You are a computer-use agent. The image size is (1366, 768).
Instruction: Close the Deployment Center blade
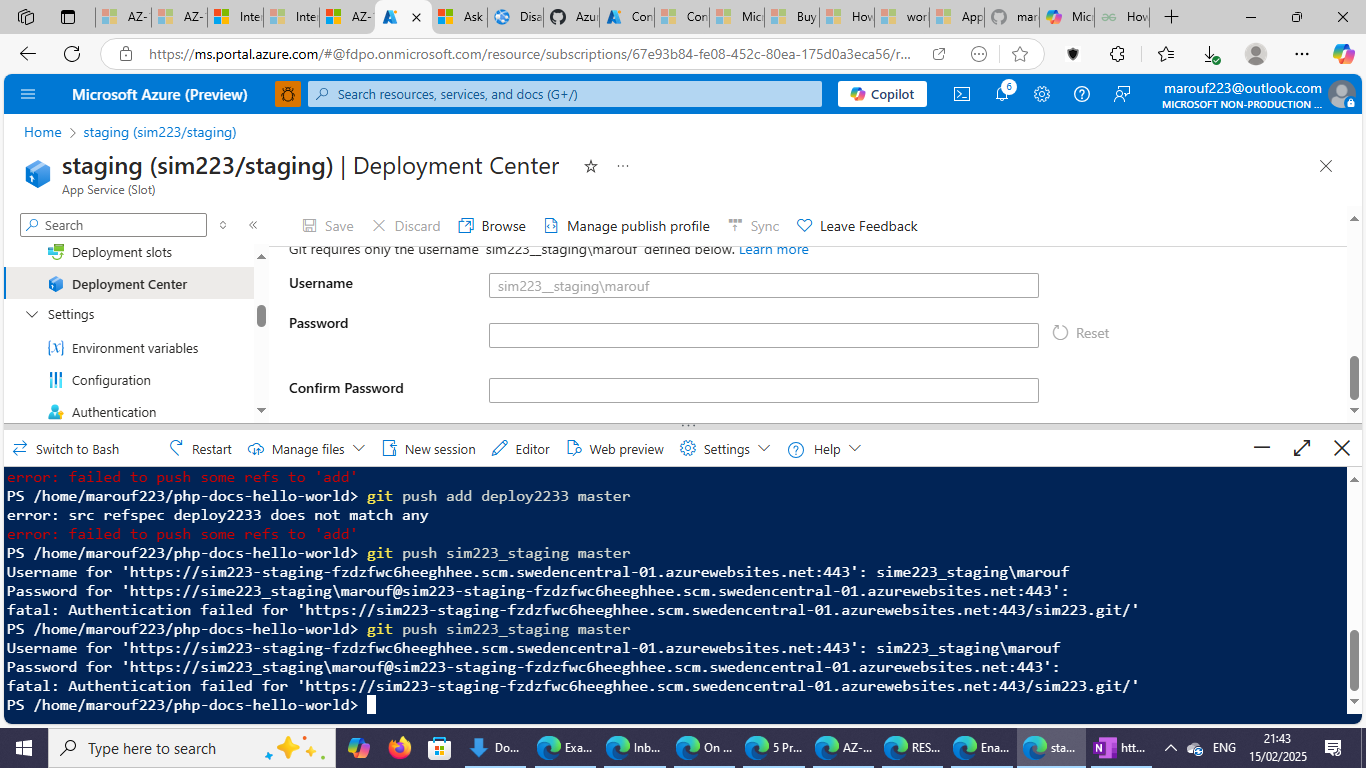1326,166
